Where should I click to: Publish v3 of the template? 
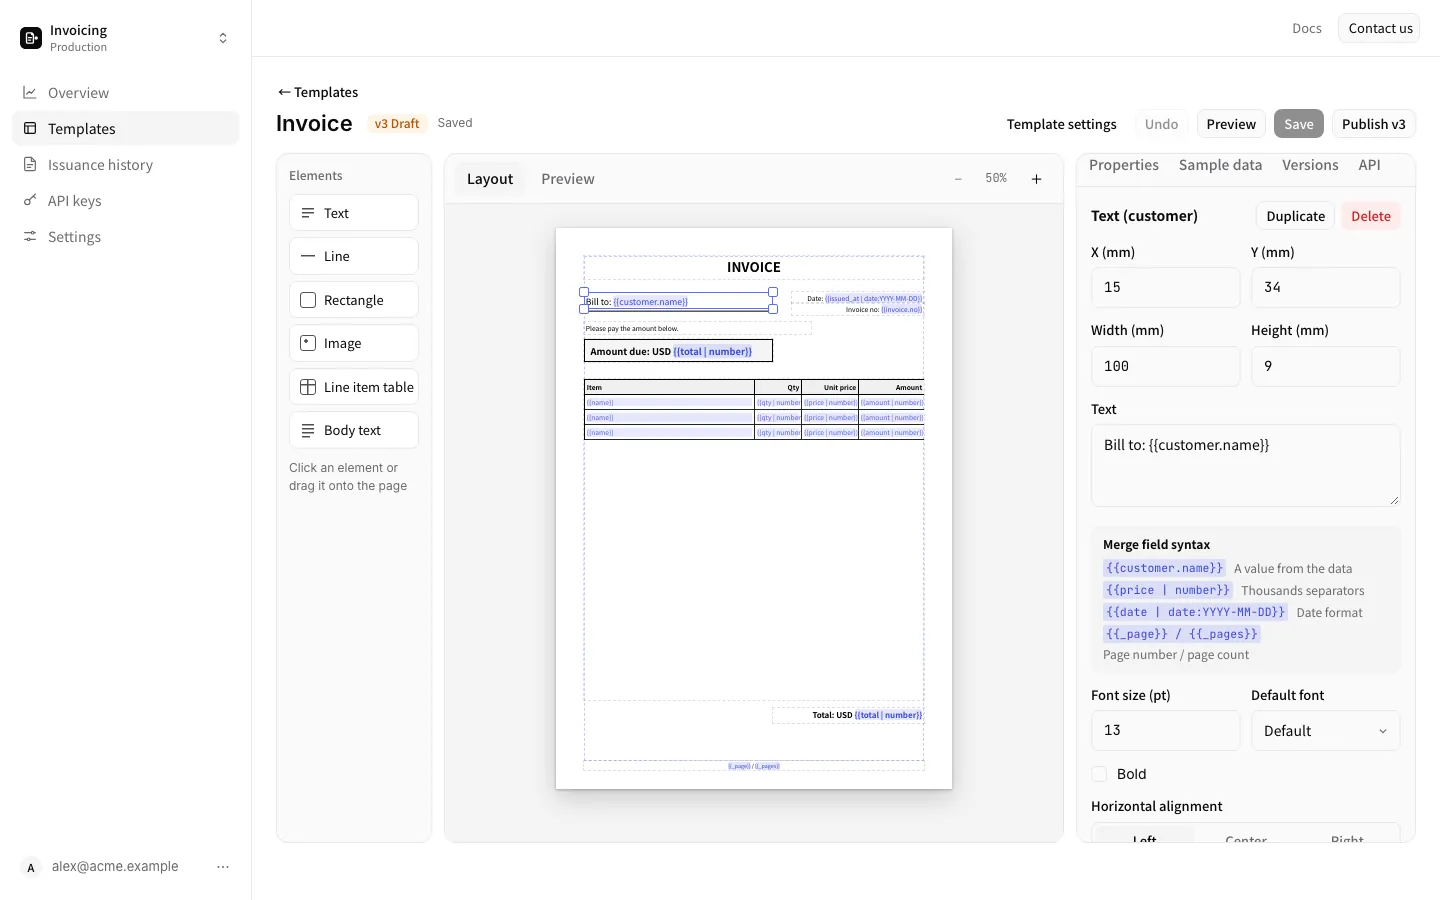click(1374, 124)
